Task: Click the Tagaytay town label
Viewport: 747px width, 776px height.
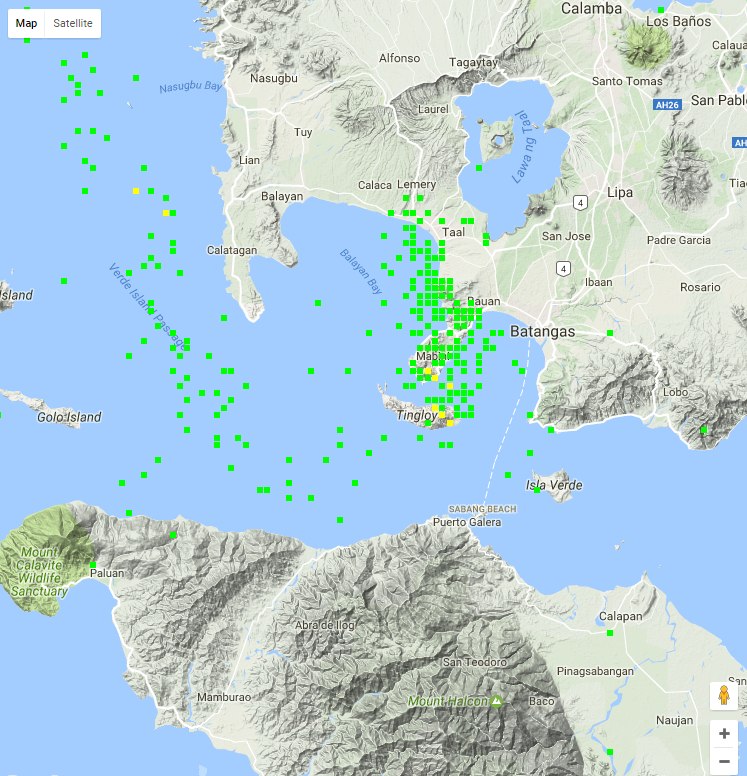Action: (x=473, y=62)
